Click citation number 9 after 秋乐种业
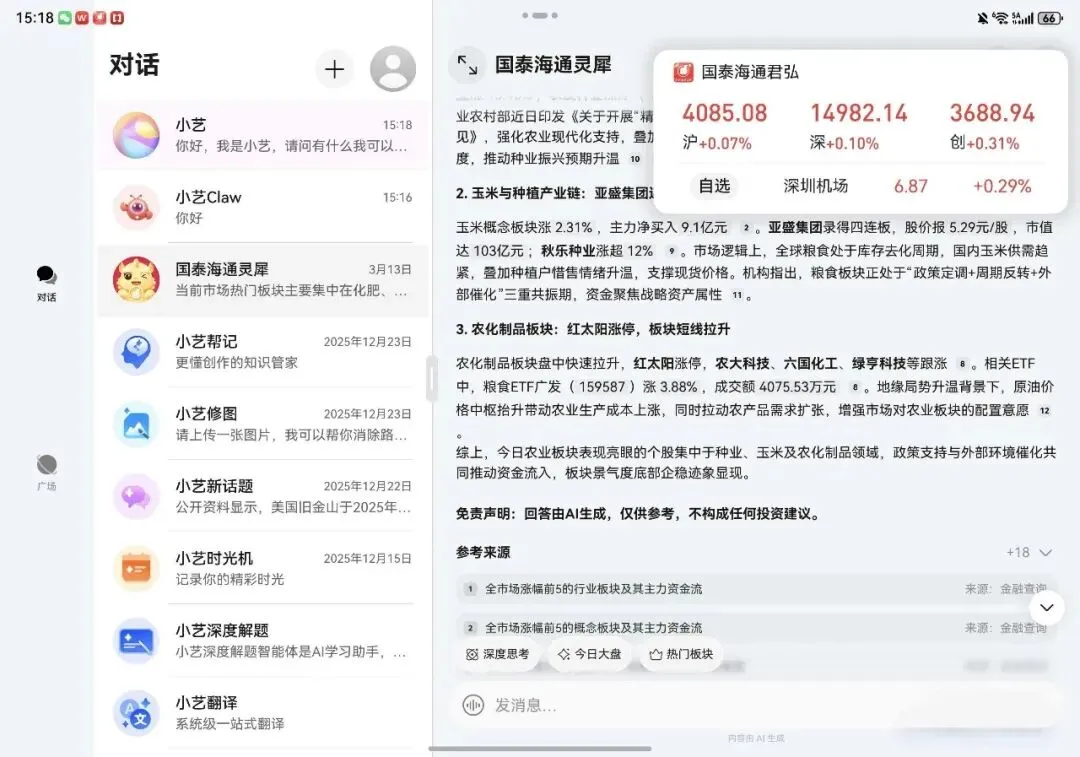Viewport: 1080px width, 757px height. (x=672, y=251)
